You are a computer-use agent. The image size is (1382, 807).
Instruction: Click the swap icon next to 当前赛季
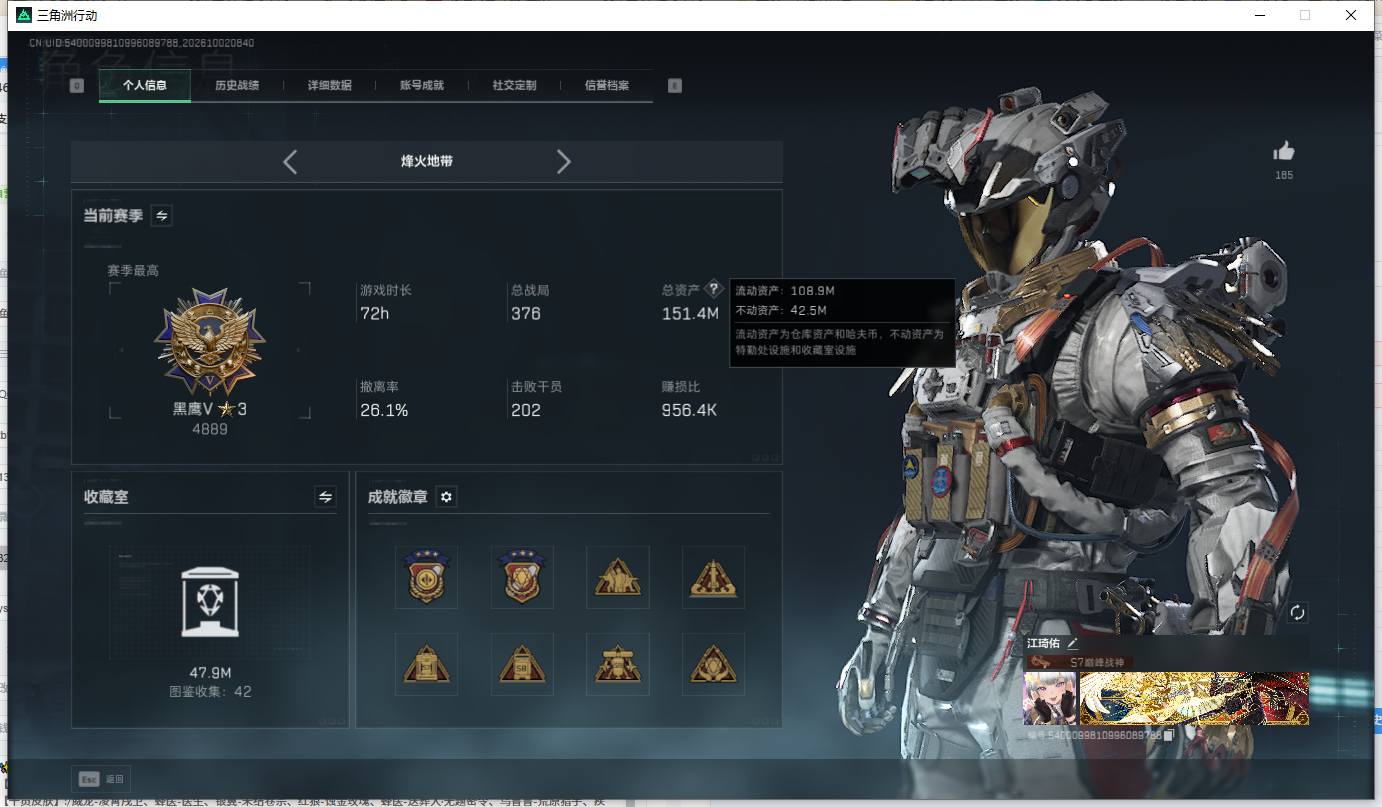tap(161, 215)
